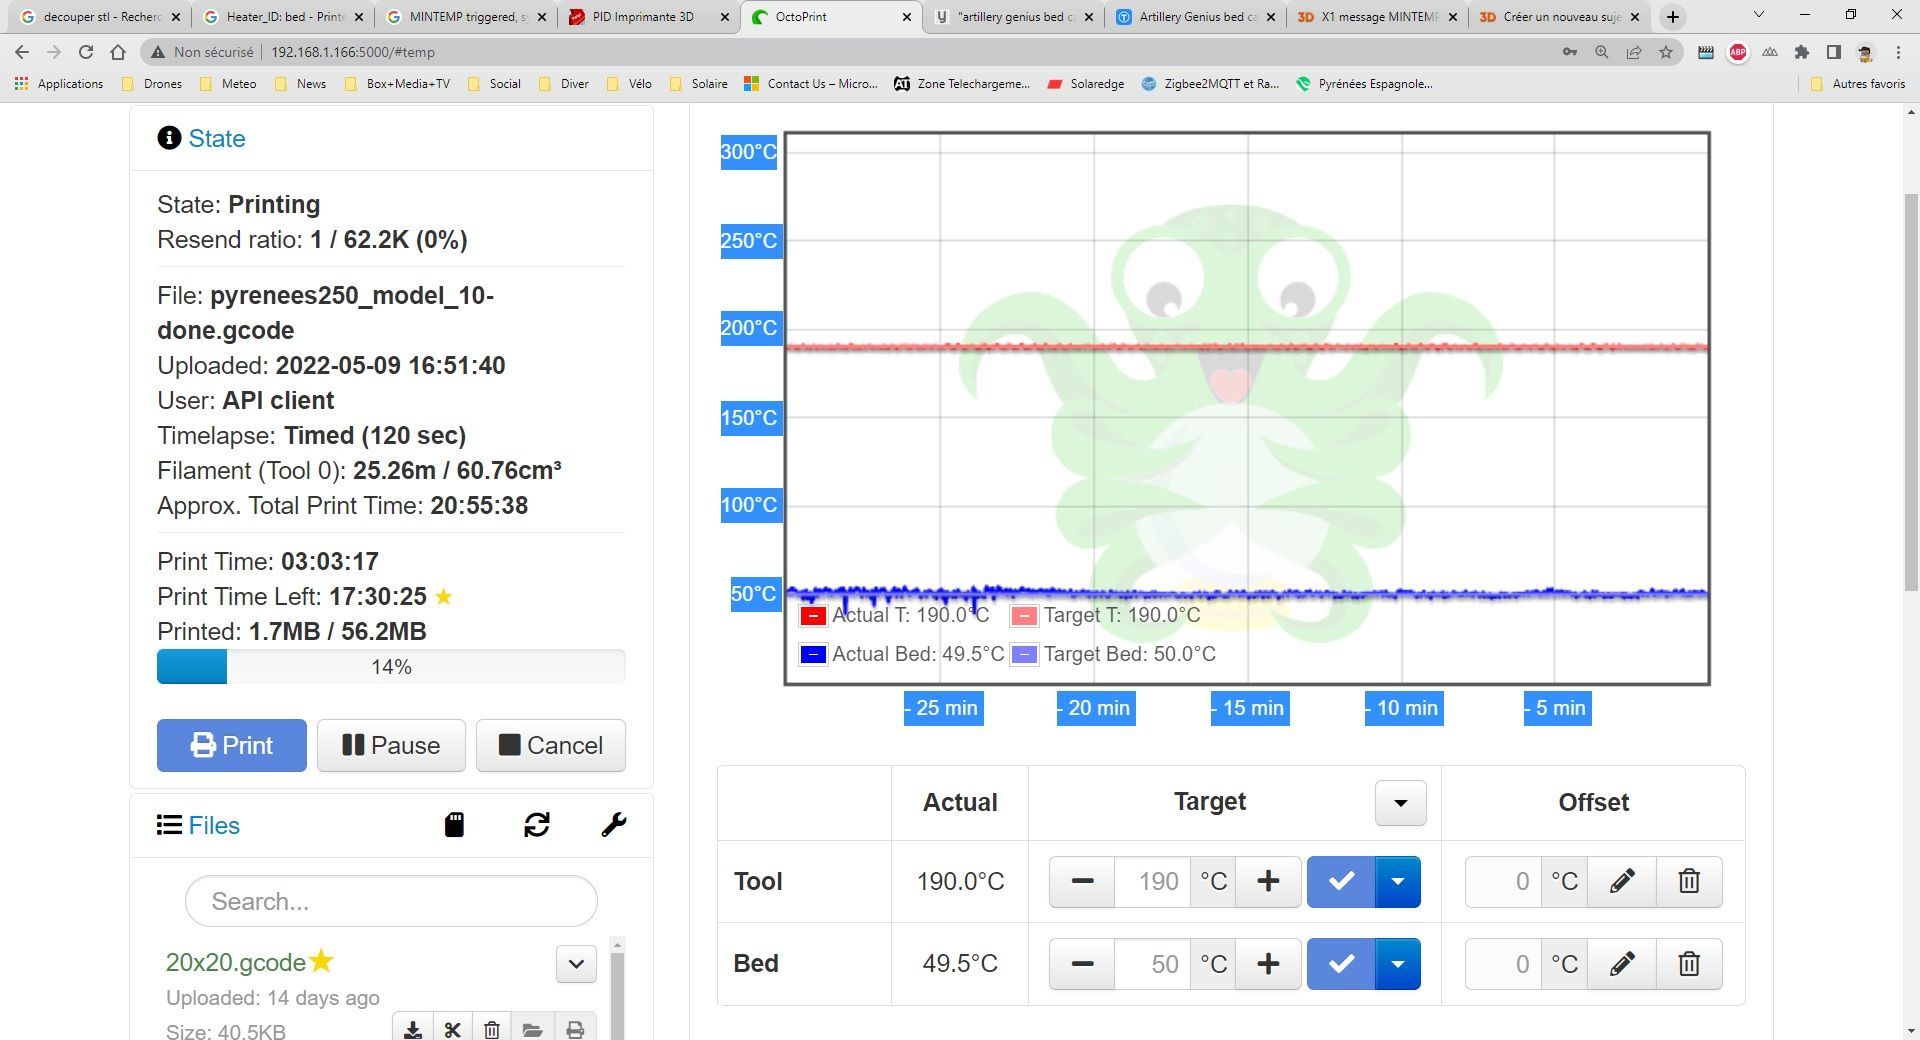Delete 20x20.gcode with trash icon
This screenshot has height=1040, width=1920.
click(492, 1029)
